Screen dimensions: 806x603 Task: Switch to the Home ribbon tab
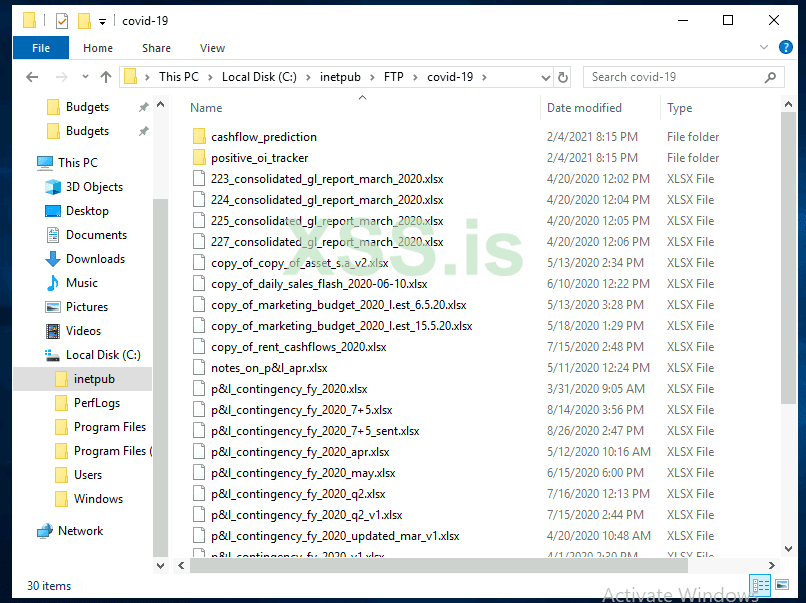pos(98,48)
